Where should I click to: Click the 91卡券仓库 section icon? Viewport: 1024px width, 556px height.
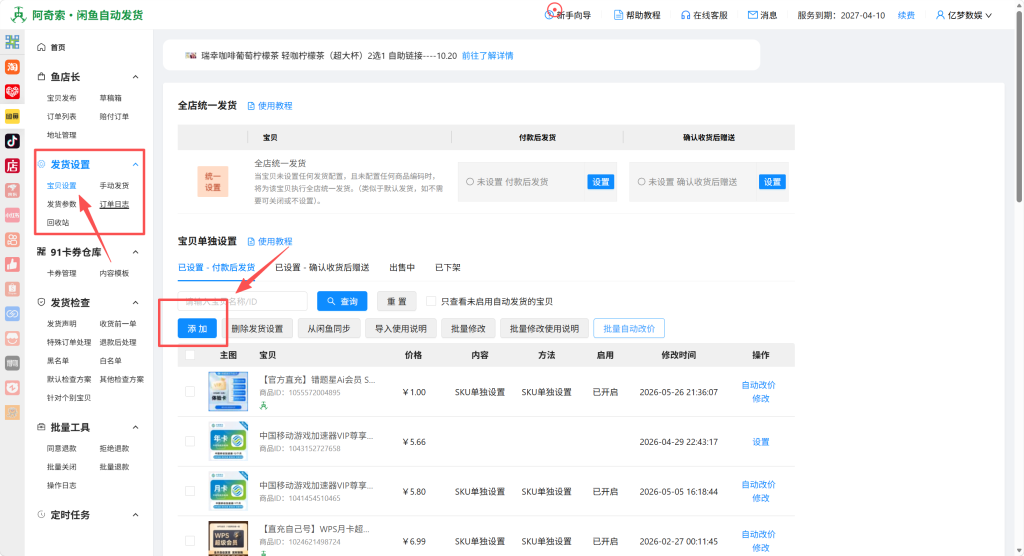click(41, 252)
